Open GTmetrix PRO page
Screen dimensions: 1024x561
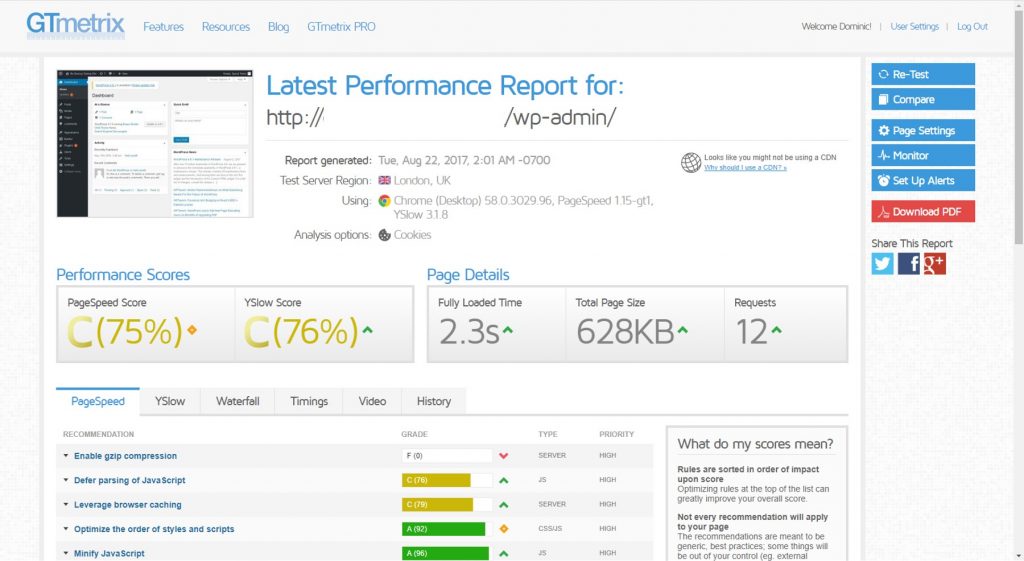[341, 27]
